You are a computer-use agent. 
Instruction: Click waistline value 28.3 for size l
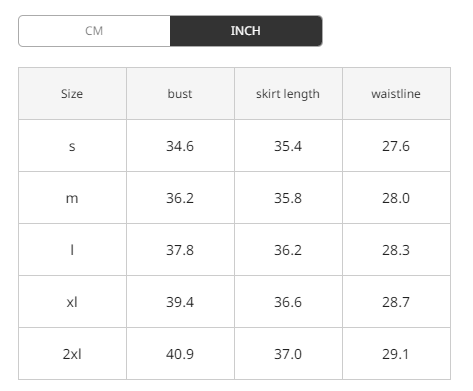click(396, 250)
